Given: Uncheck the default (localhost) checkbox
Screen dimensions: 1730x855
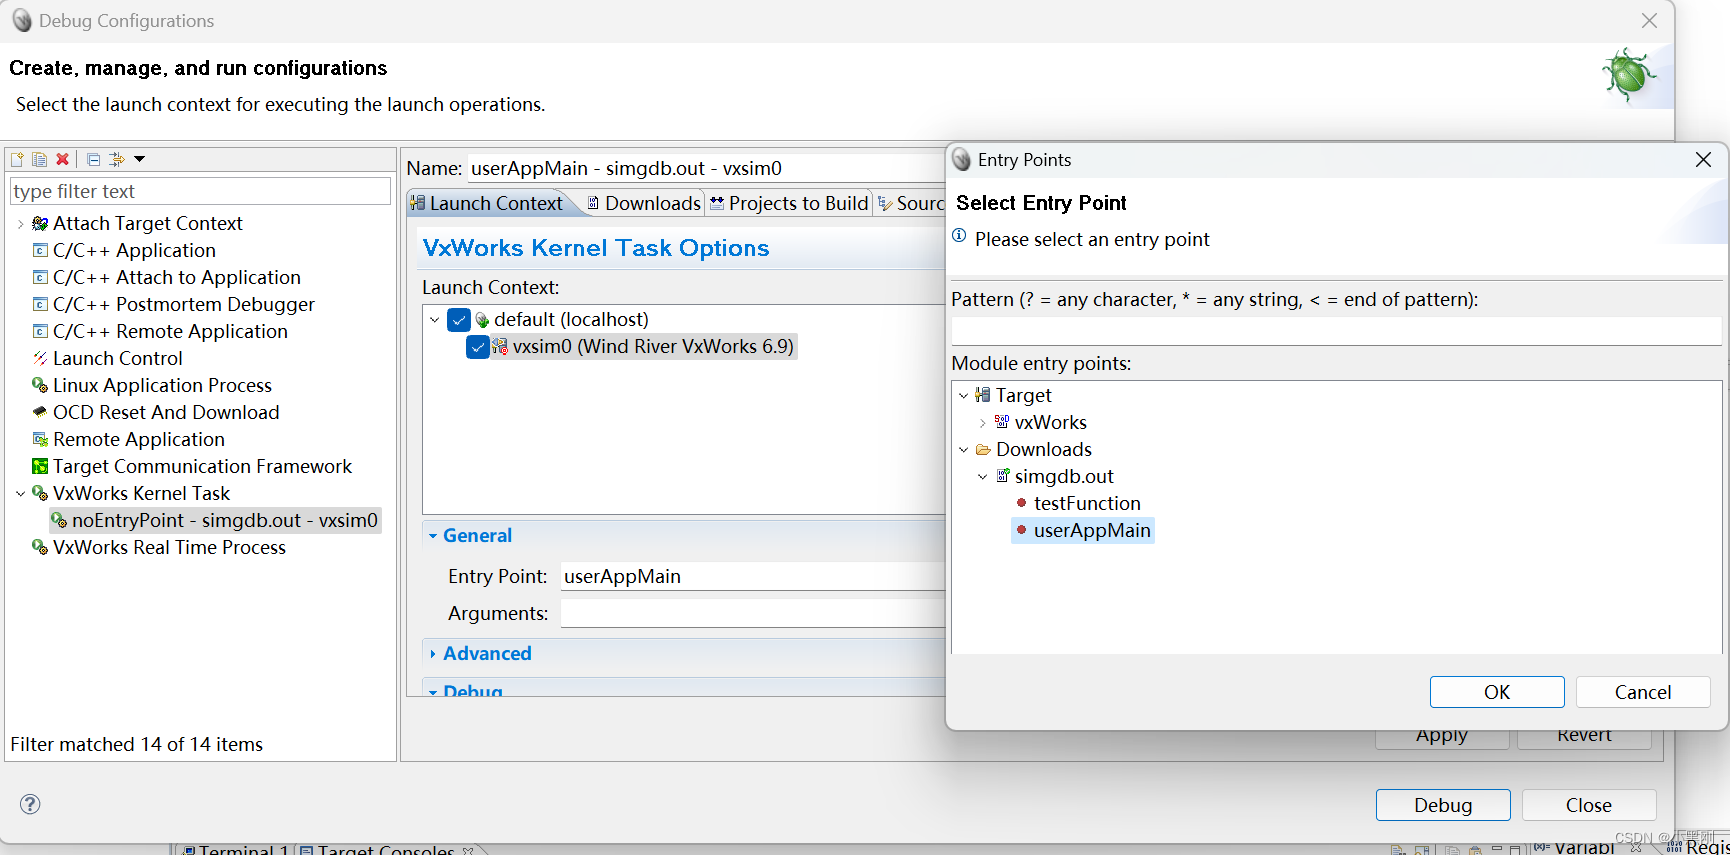Looking at the screenshot, I should coord(459,320).
